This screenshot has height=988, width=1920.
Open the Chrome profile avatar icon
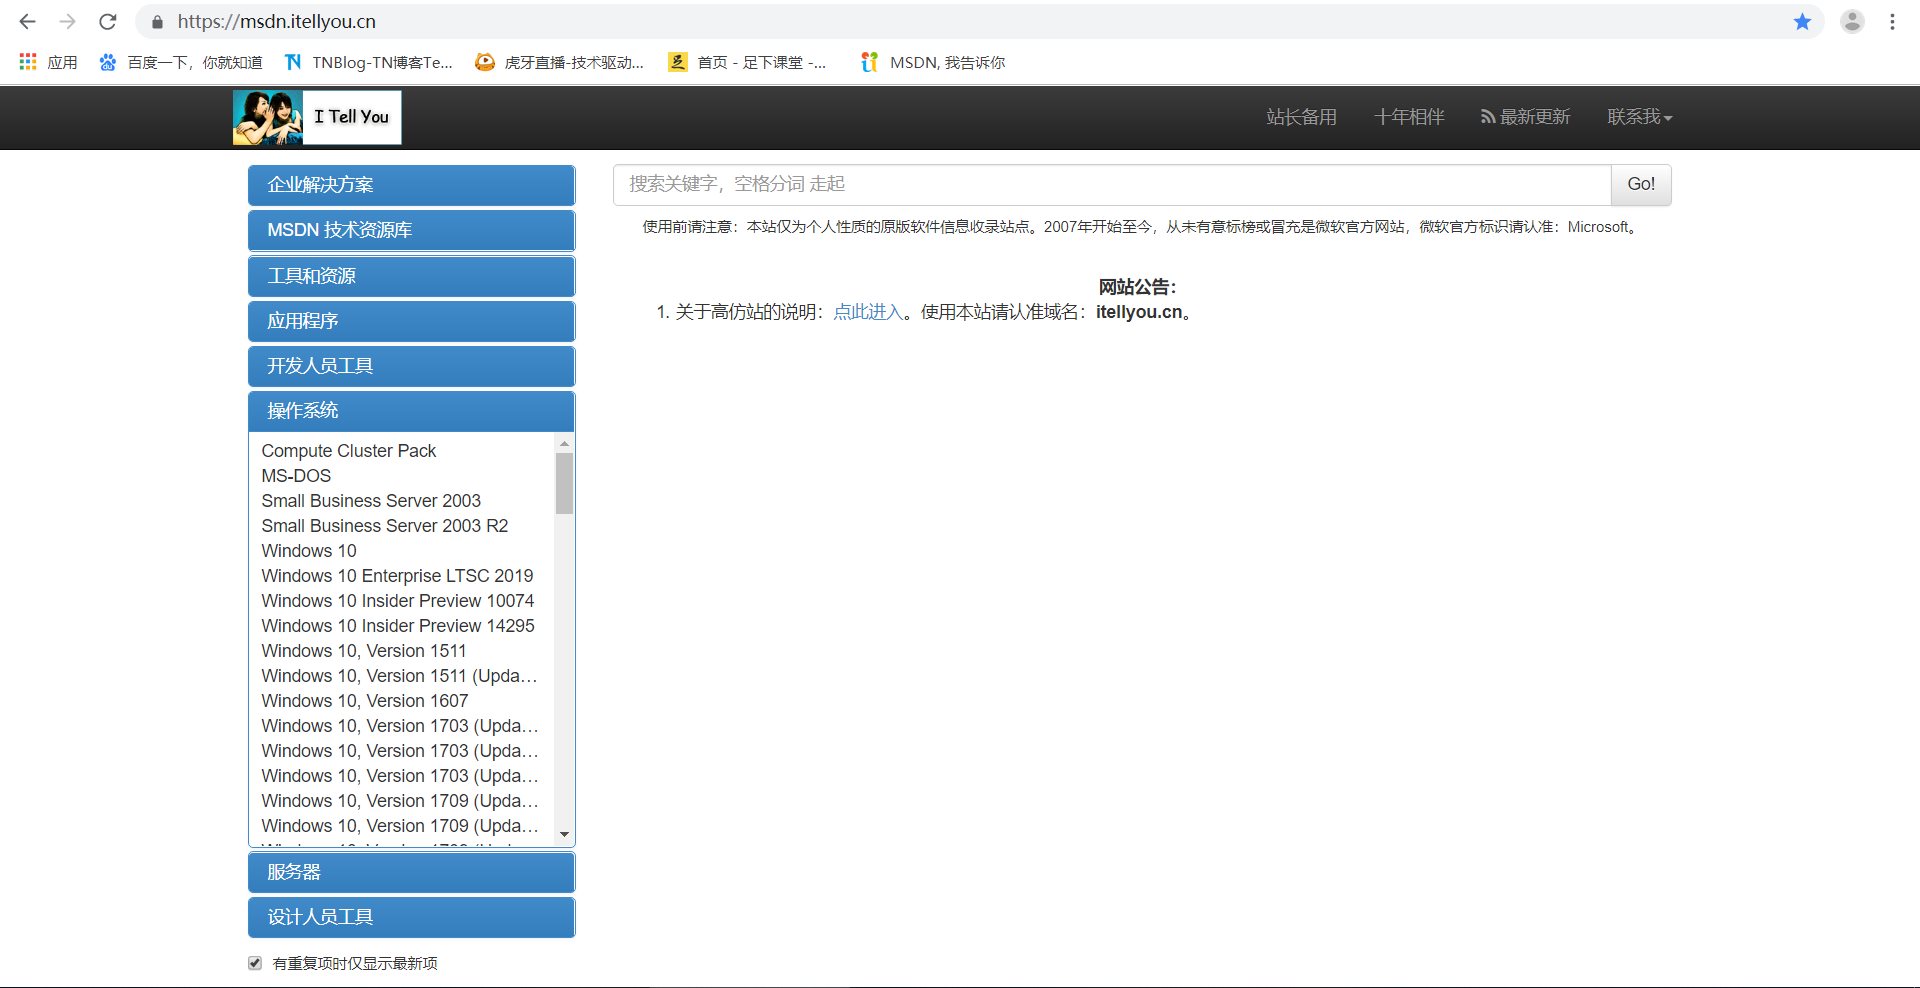pyautogui.click(x=1852, y=21)
